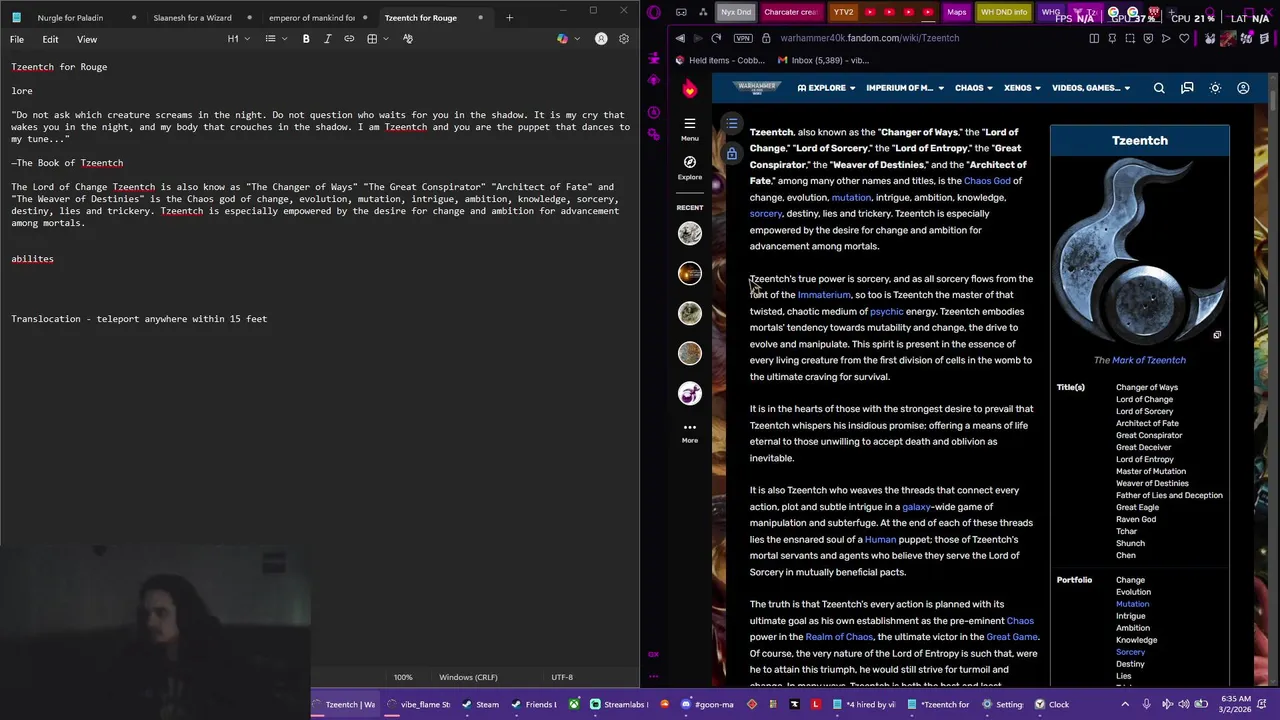1280x720 pixels.
Task: Open the Mark of Tzeentch infobox image
Action: [x=1140, y=253]
